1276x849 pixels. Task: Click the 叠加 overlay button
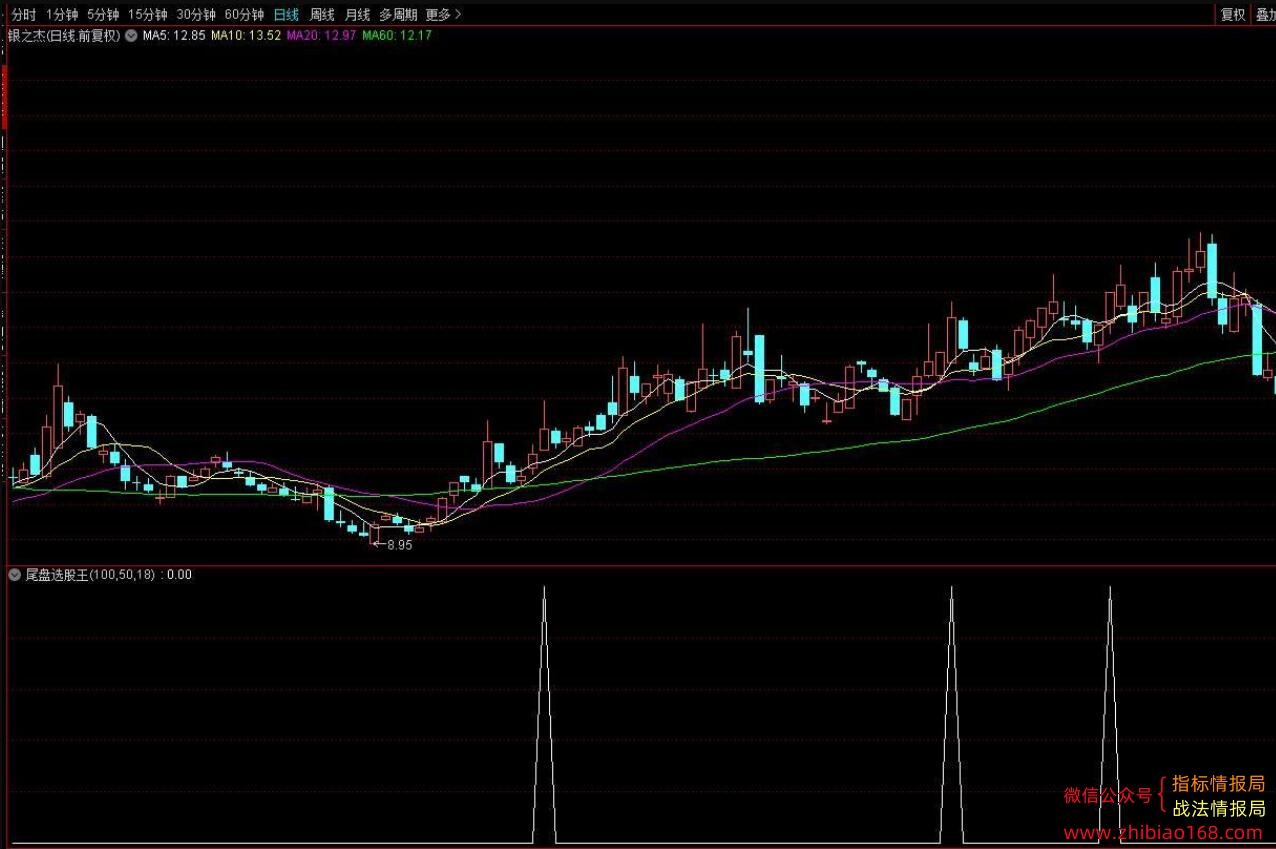pos(1265,15)
